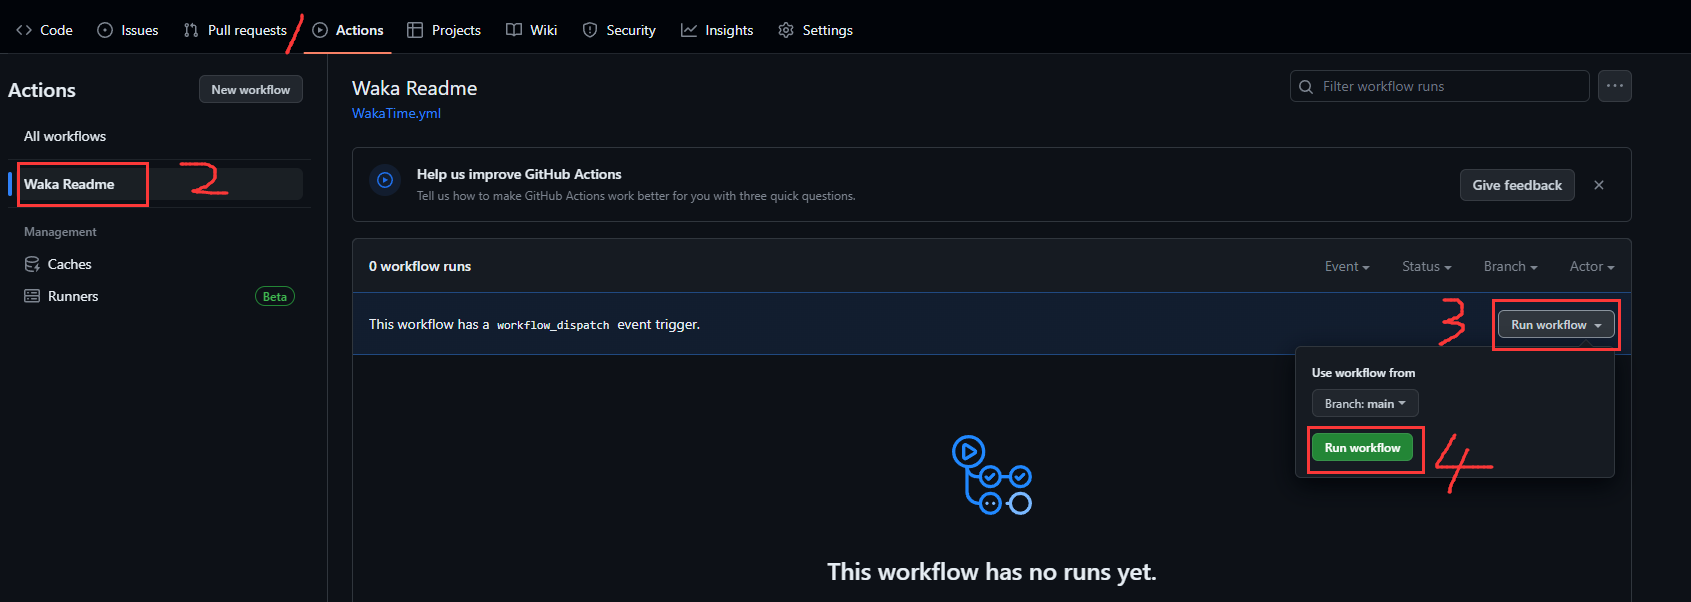Toggle the gray Run workflow dropdown

click(x=1556, y=325)
